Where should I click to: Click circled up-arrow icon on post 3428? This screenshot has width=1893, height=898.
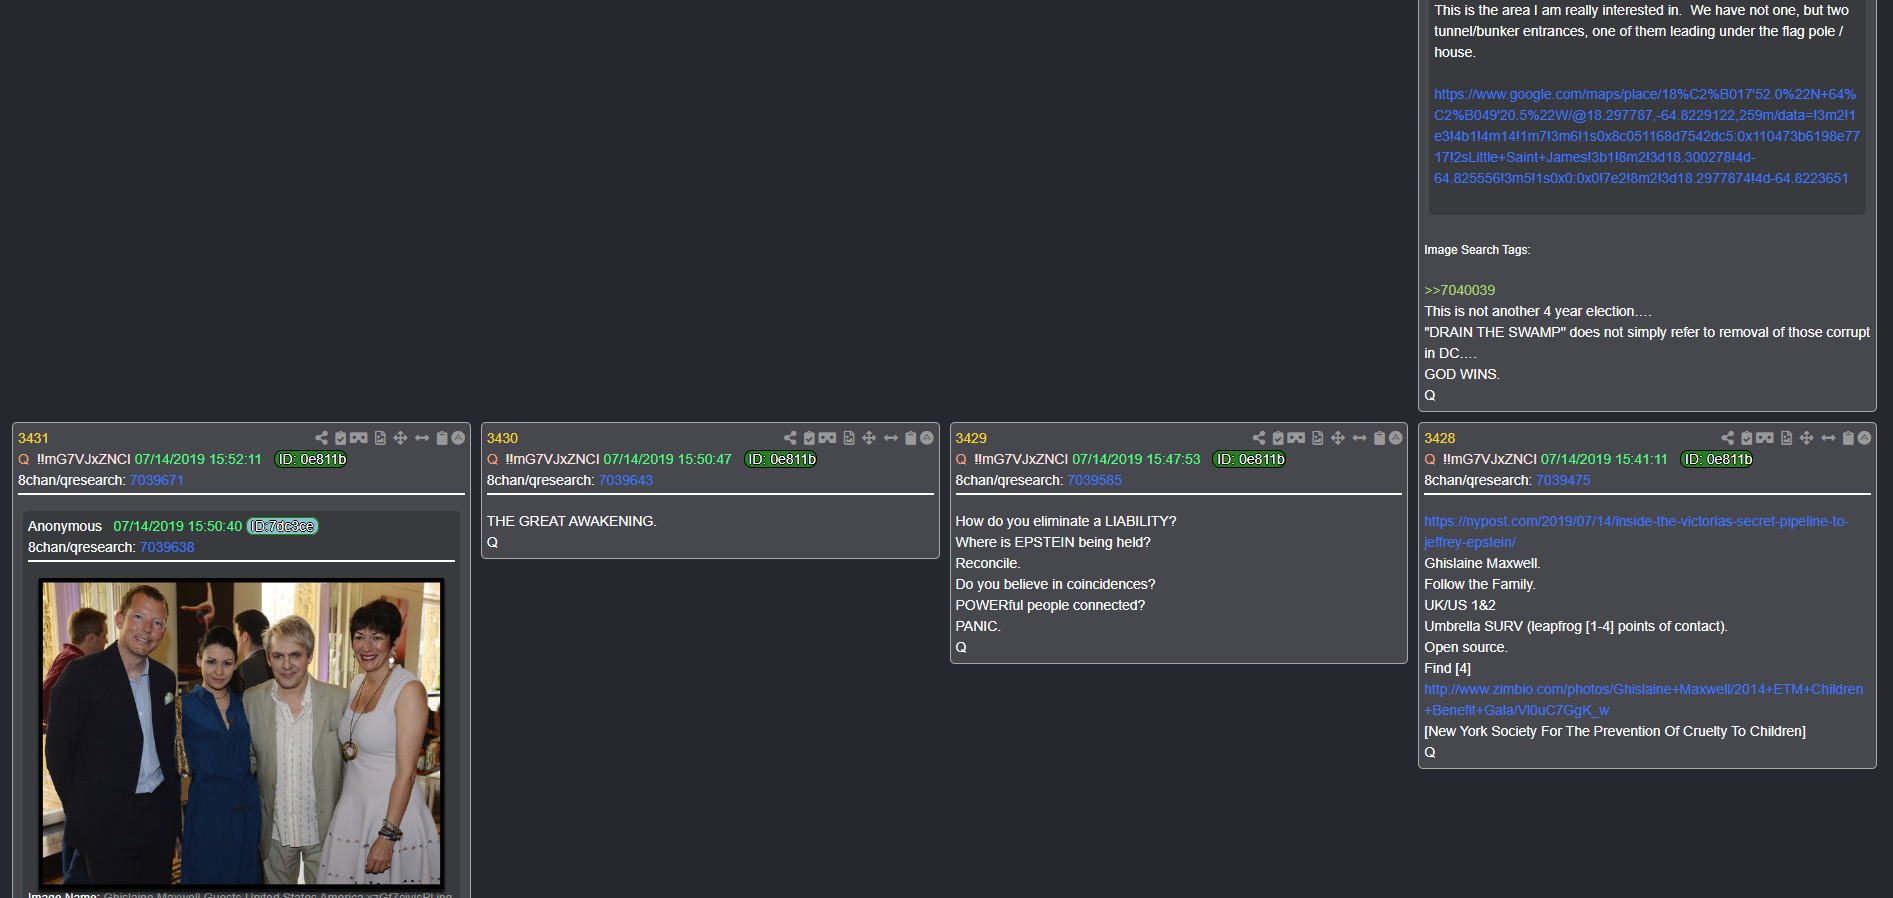pos(1865,438)
